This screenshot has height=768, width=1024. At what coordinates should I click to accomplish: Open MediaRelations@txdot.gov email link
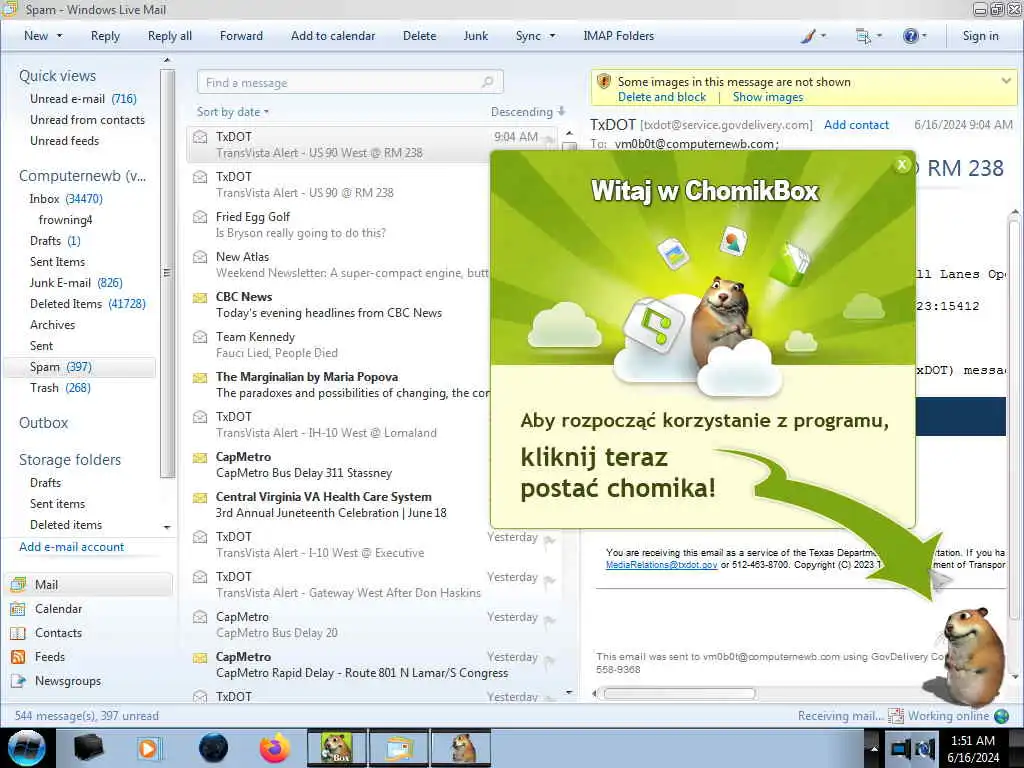pyautogui.click(x=661, y=565)
